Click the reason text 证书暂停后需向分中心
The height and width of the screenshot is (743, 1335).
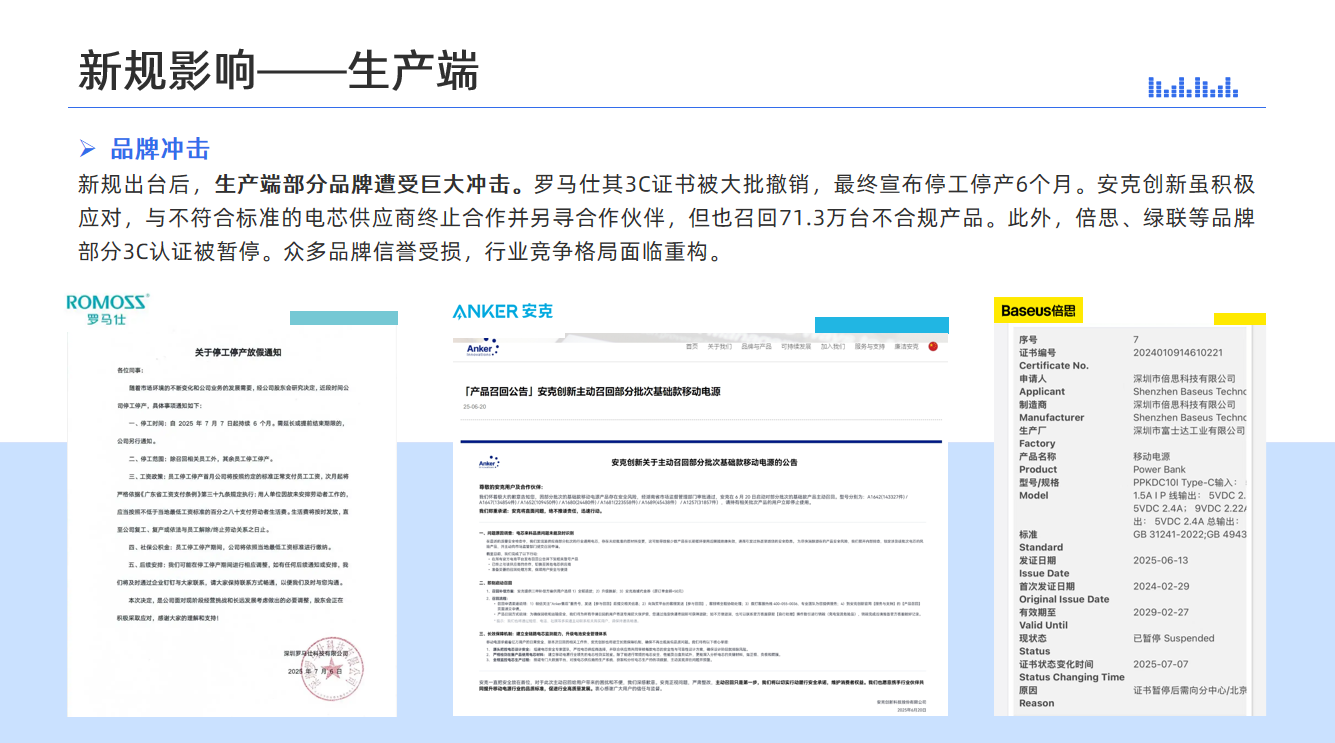(x=1189, y=691)
